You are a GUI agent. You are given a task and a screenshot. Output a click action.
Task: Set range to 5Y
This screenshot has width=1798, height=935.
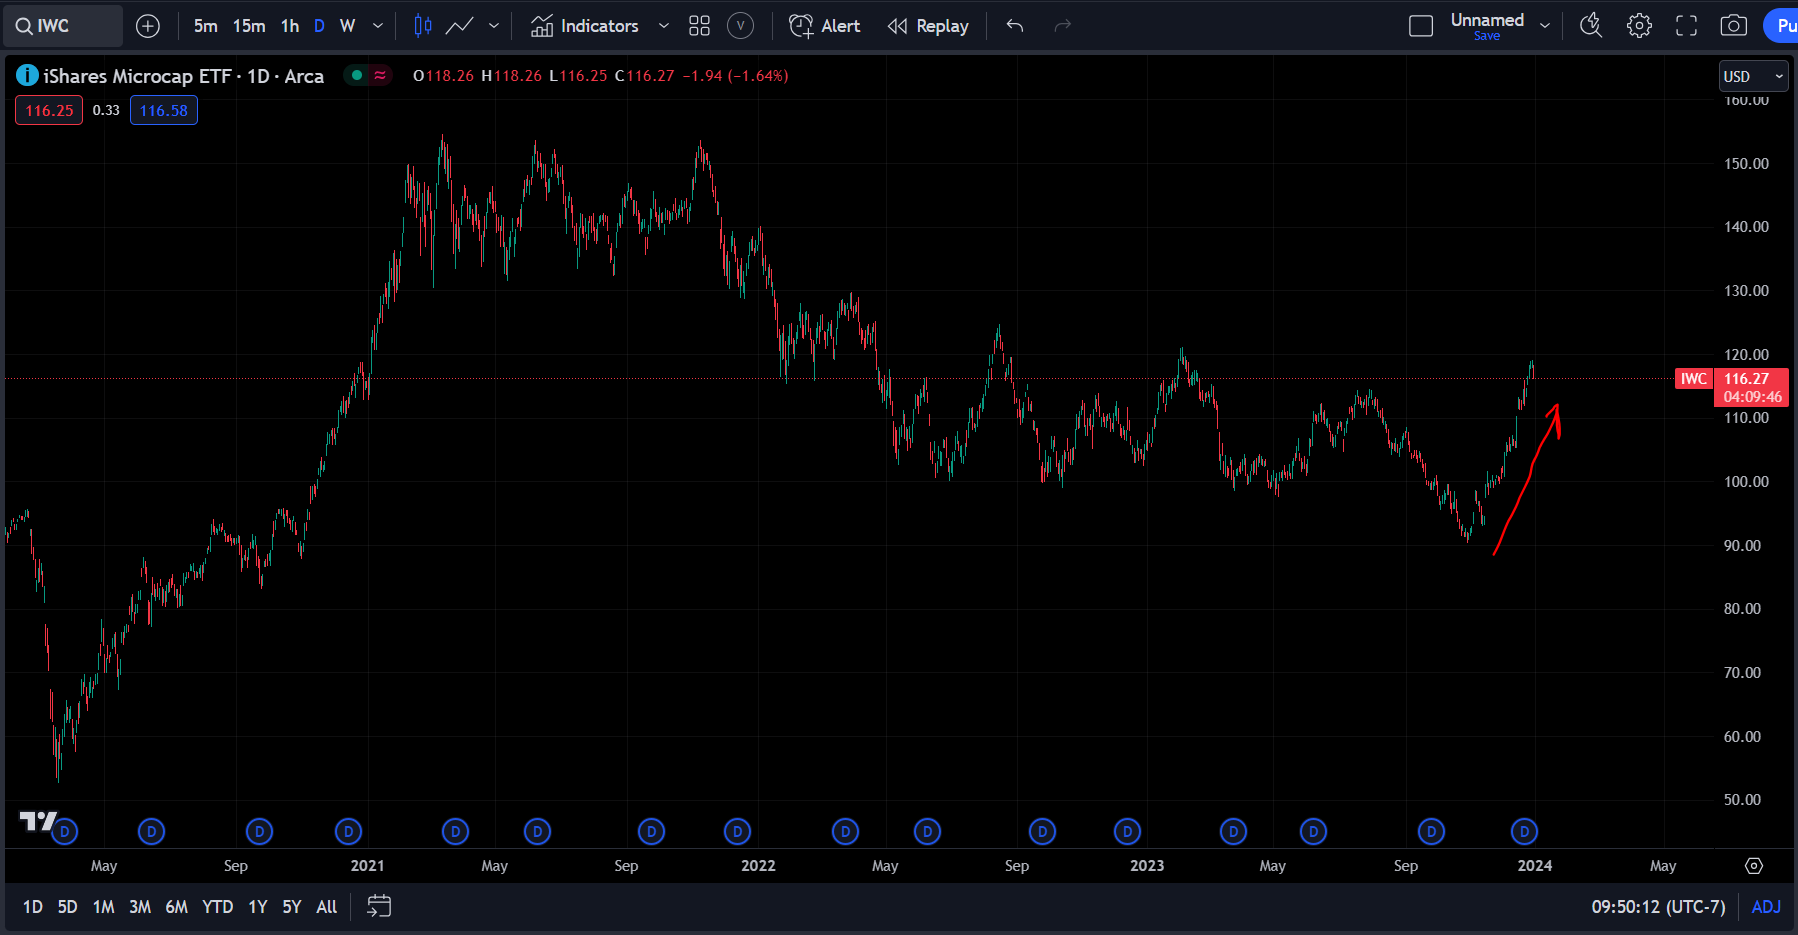pyautogui.click(x=292, y=907)
